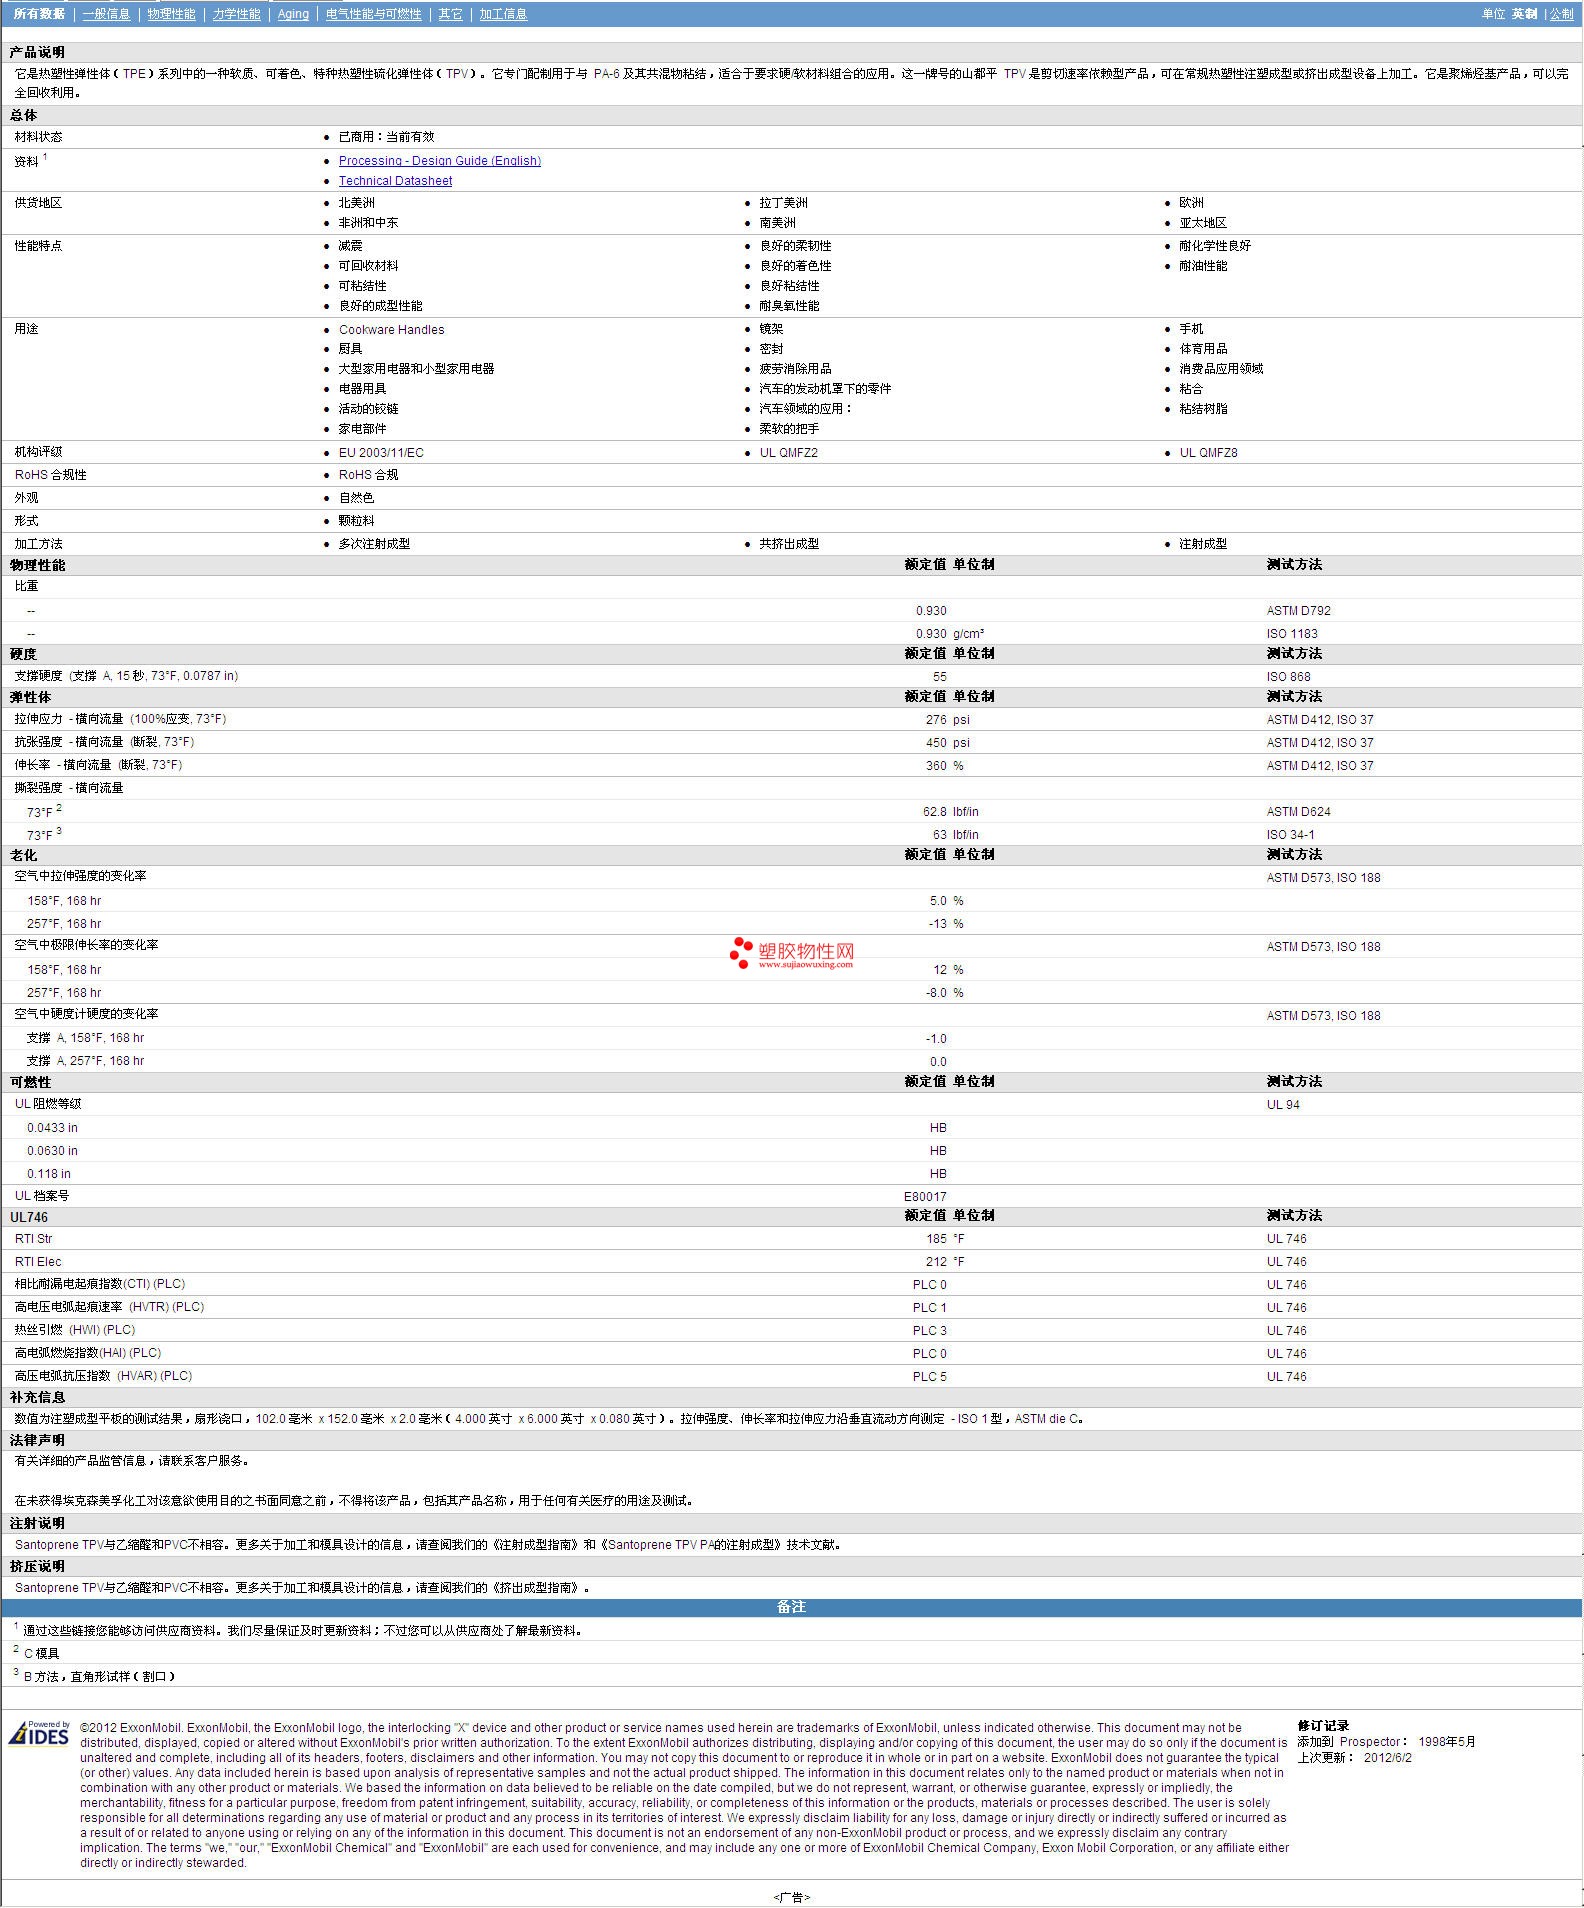Switch units to 公制 (metric)
This screenshot has height=1908, width=1584.
click(1561, 14)
